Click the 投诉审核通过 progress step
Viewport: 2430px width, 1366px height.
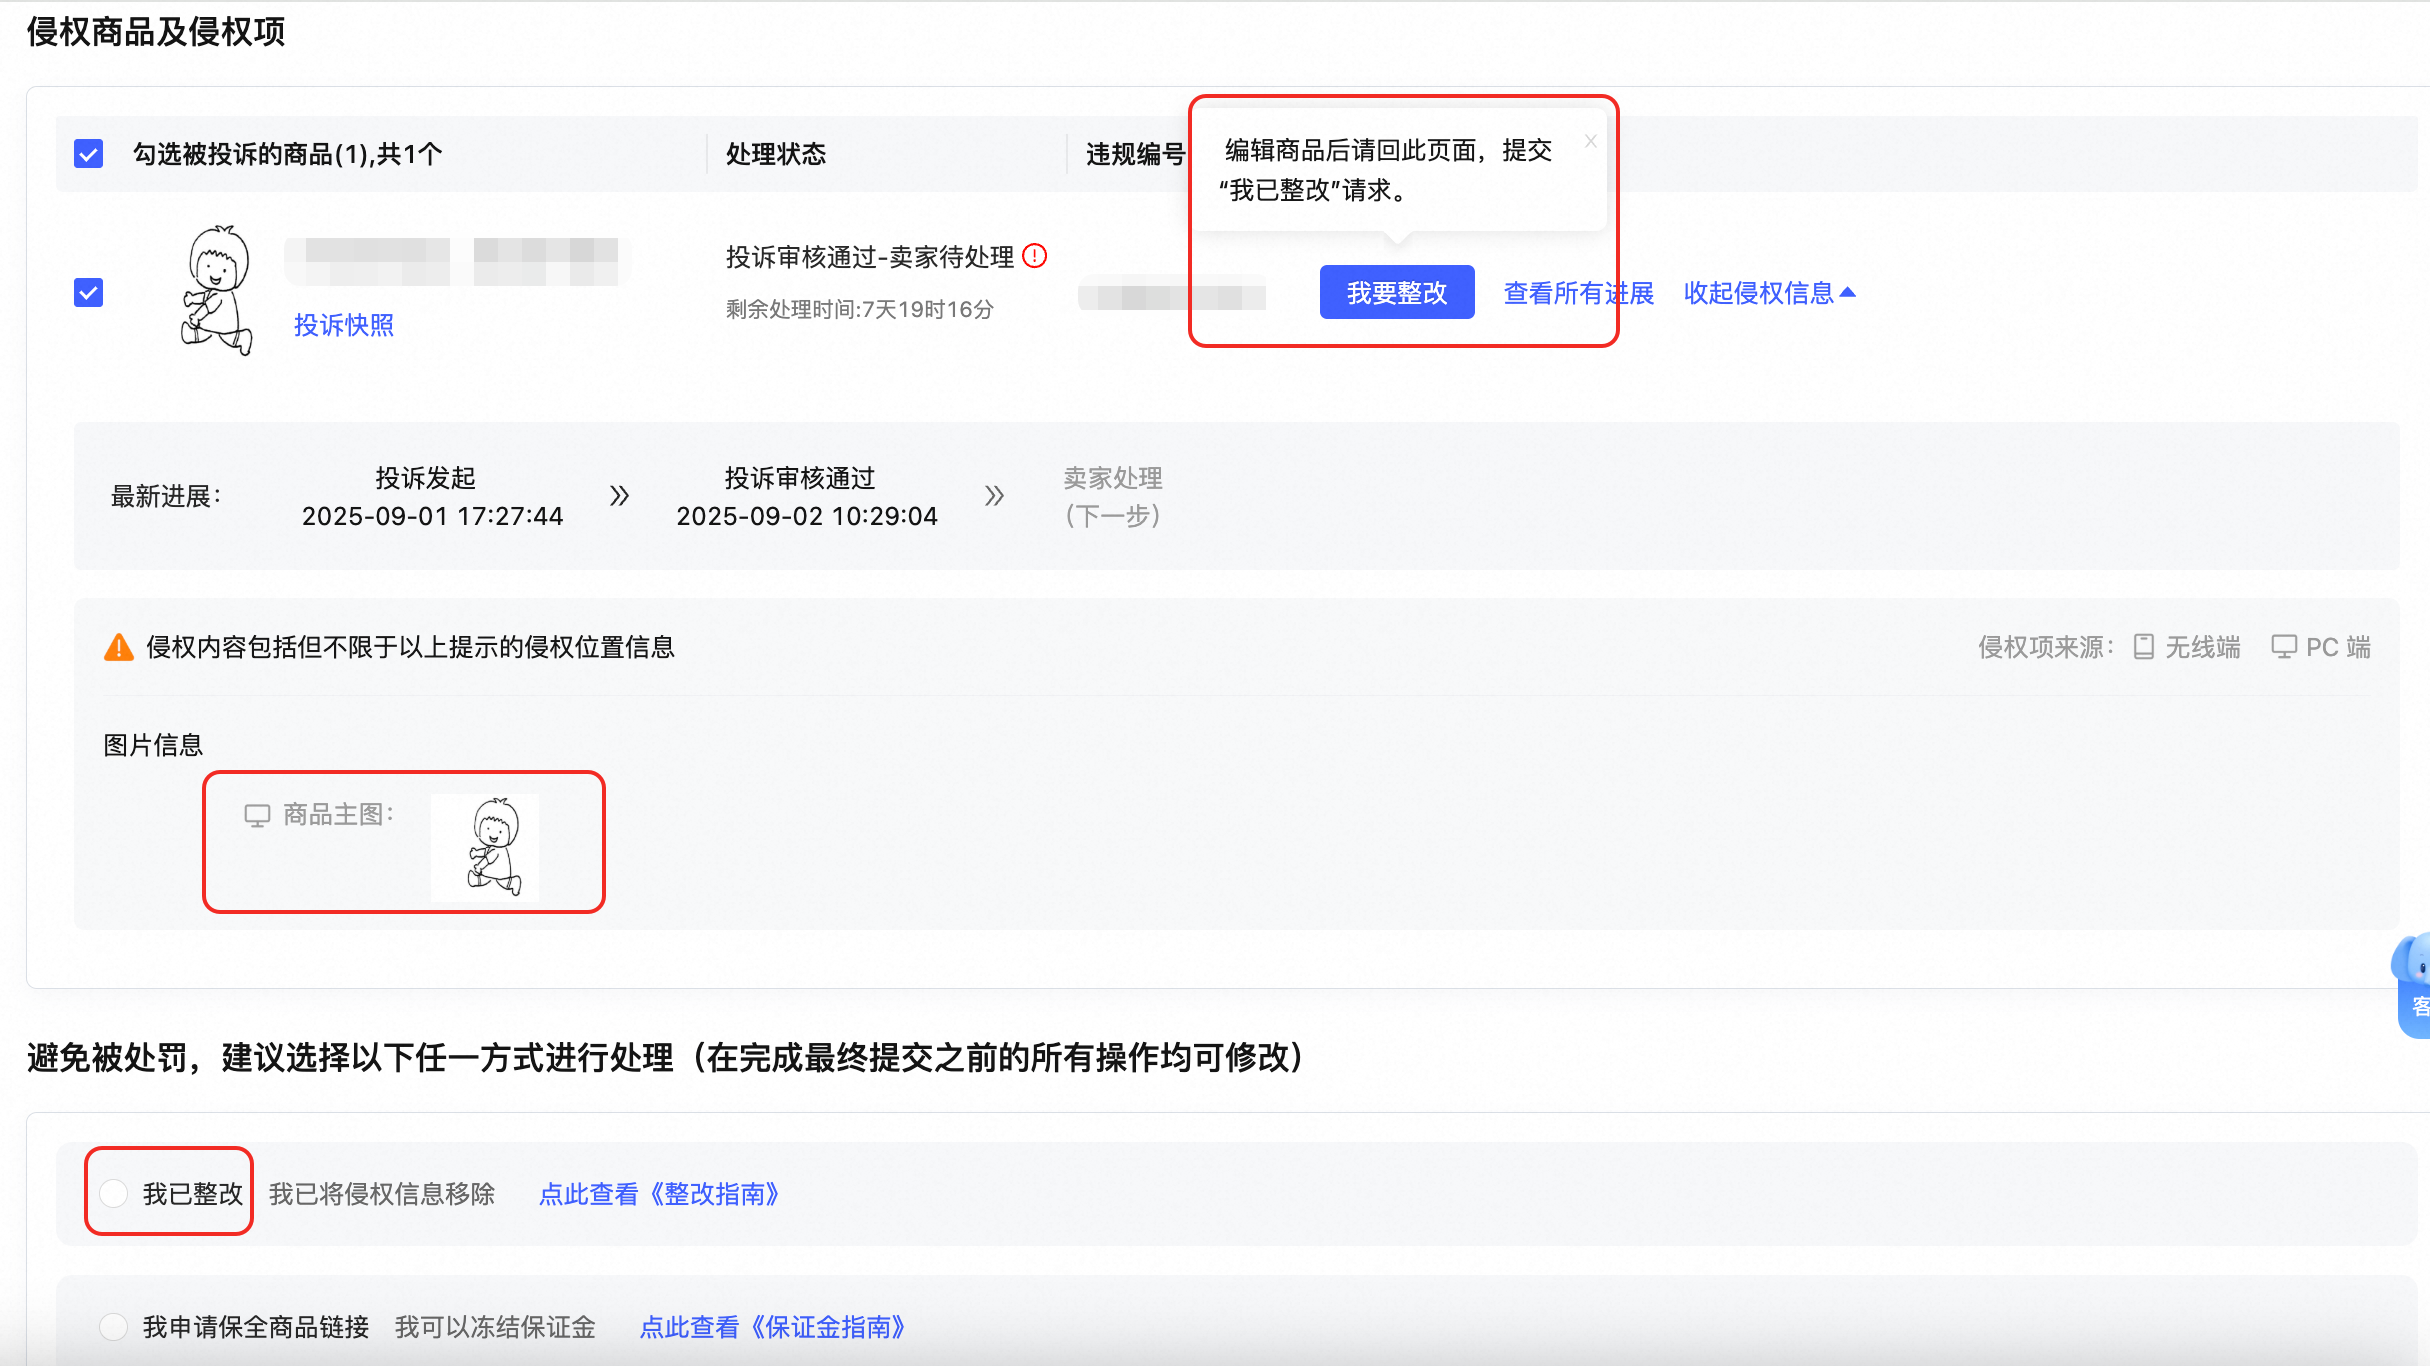coord(806,497)
